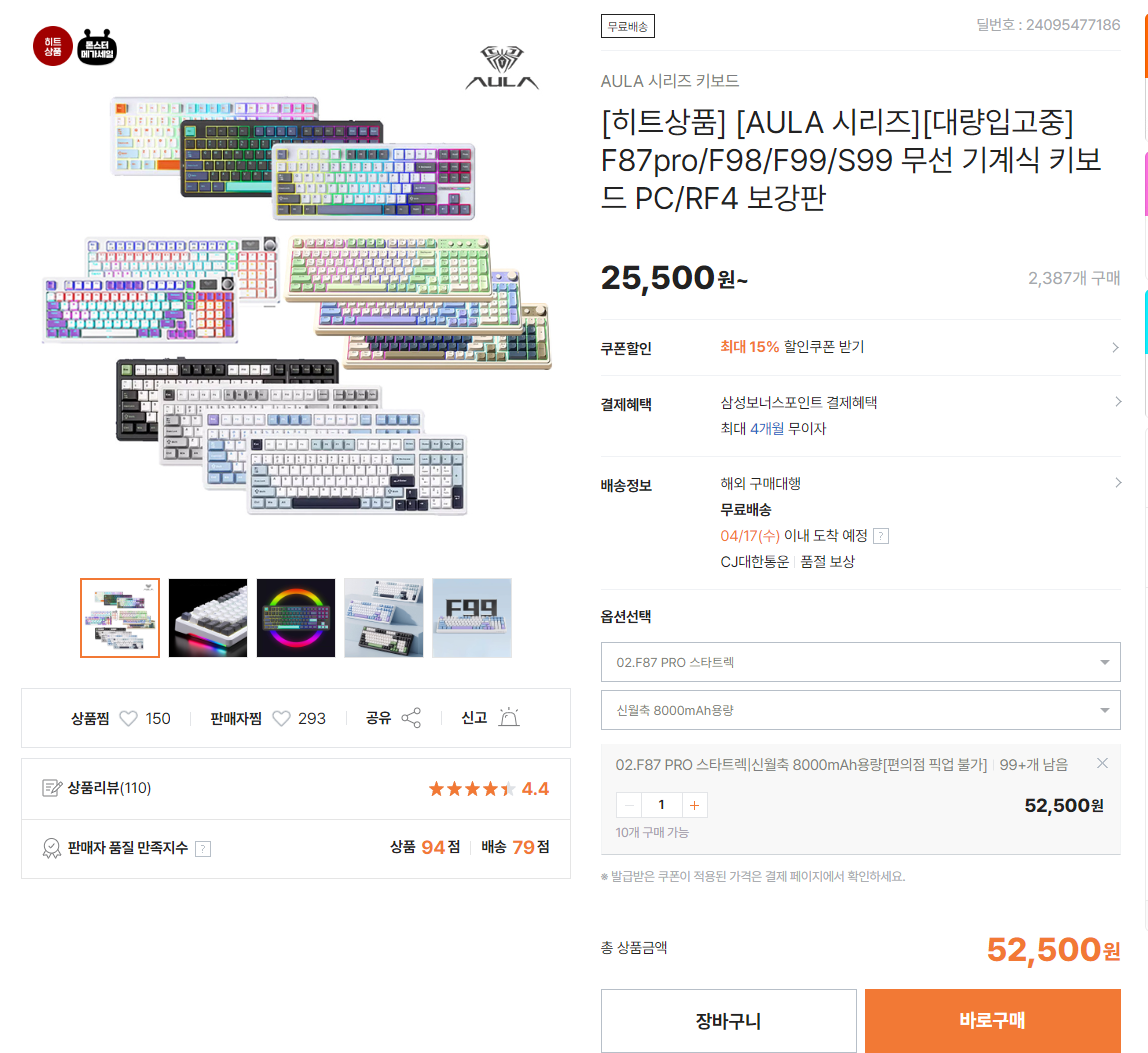Expand the 쿠폰할인 row chevron
Viewport: 1148px width, 1053px height.
pyautogui.click(x=1115, y=347)
